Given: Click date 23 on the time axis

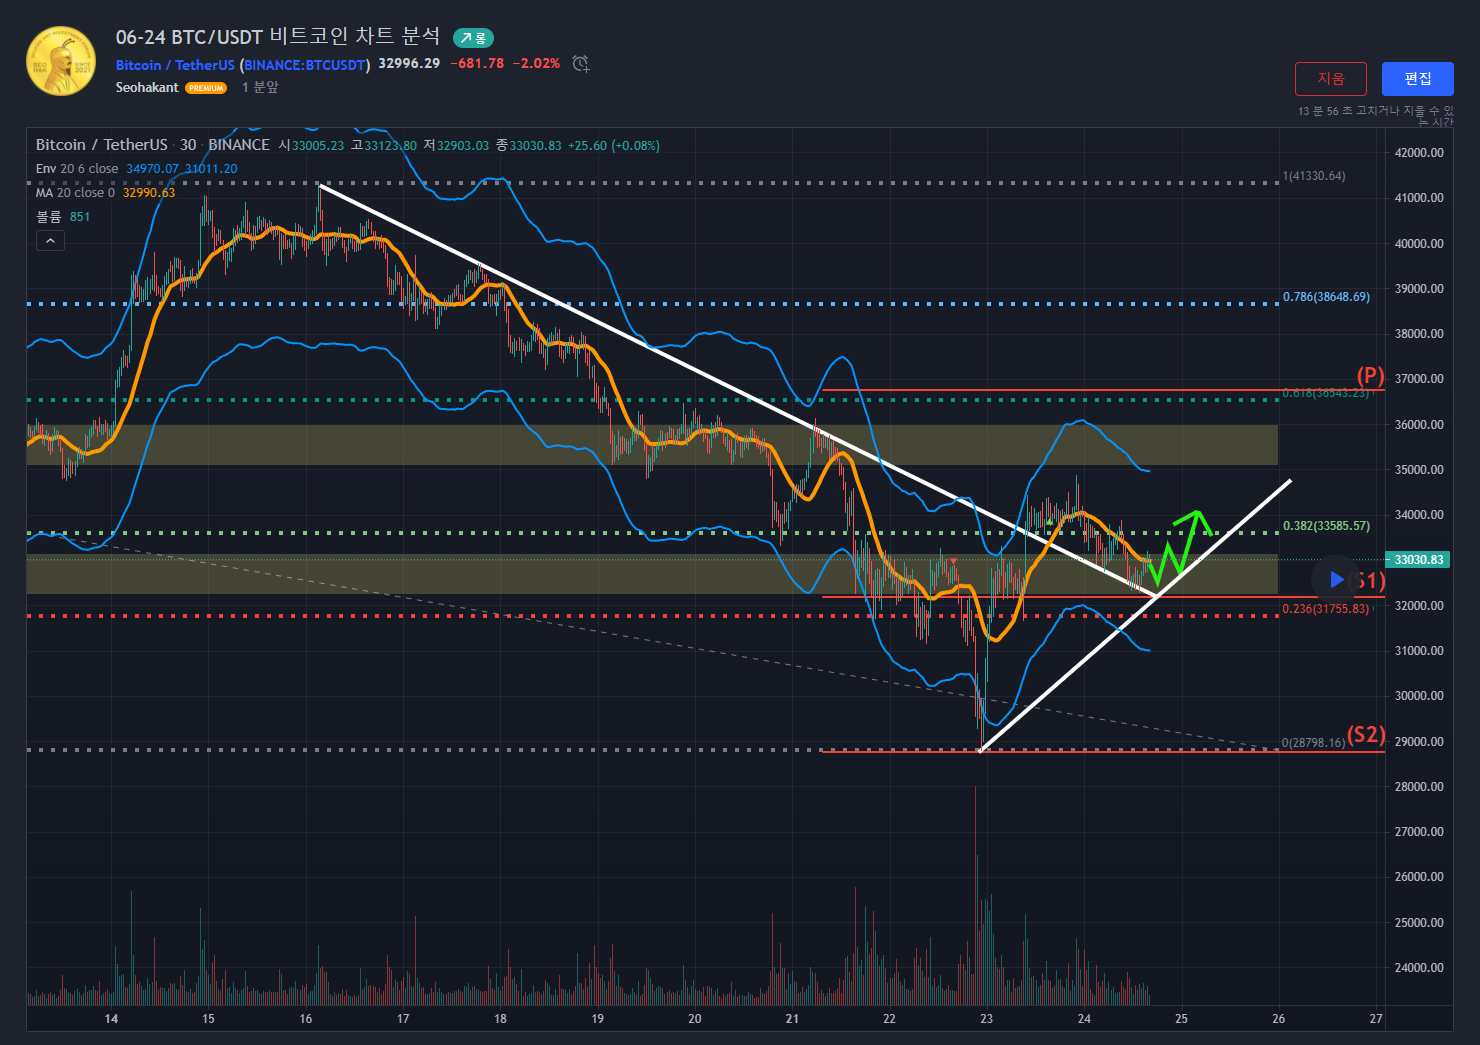Looking at the screenshot, I should tap(986, 1019).
